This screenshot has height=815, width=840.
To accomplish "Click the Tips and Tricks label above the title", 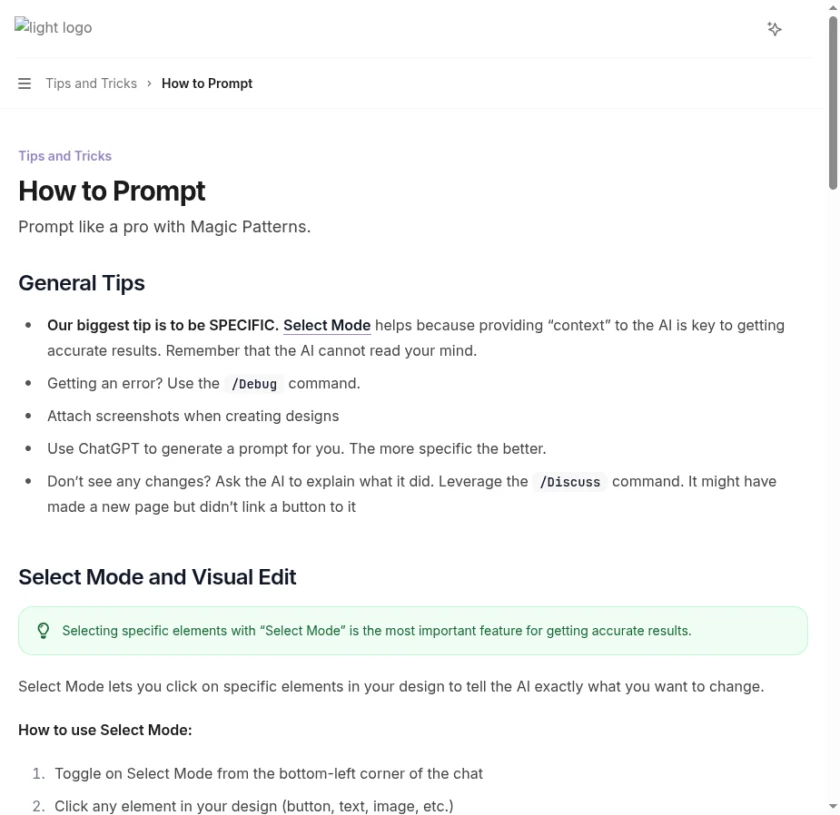I will [x=64, y=155].
